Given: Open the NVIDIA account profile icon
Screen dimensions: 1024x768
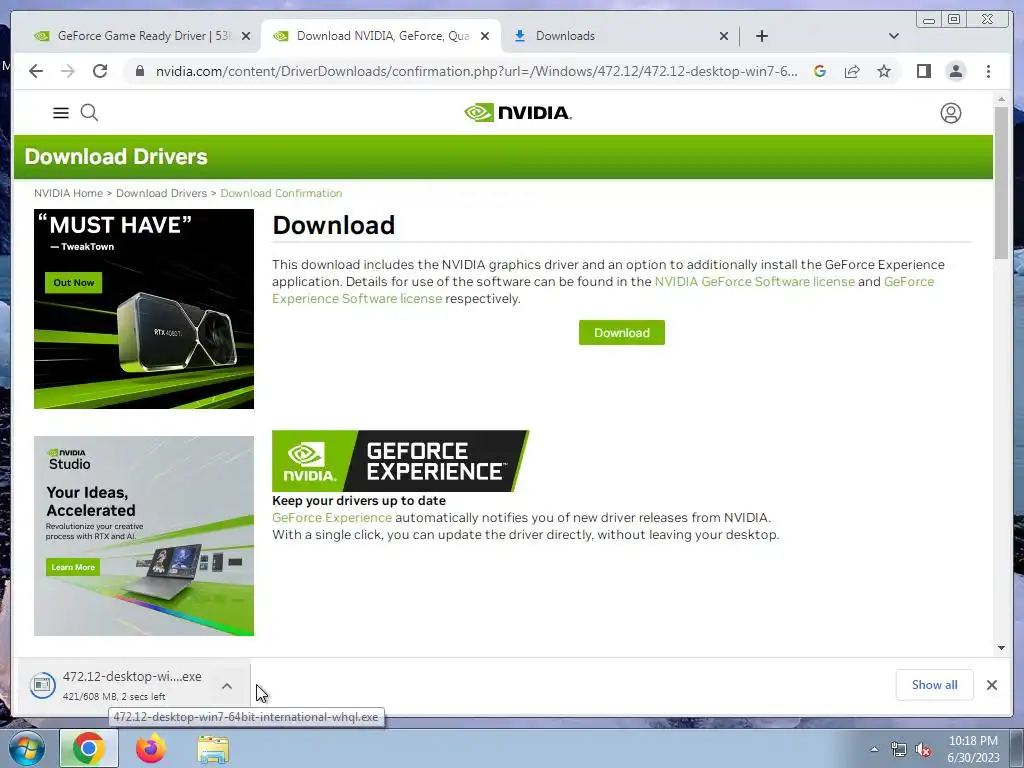Looking at the screenshot, I should pos(950,113).
